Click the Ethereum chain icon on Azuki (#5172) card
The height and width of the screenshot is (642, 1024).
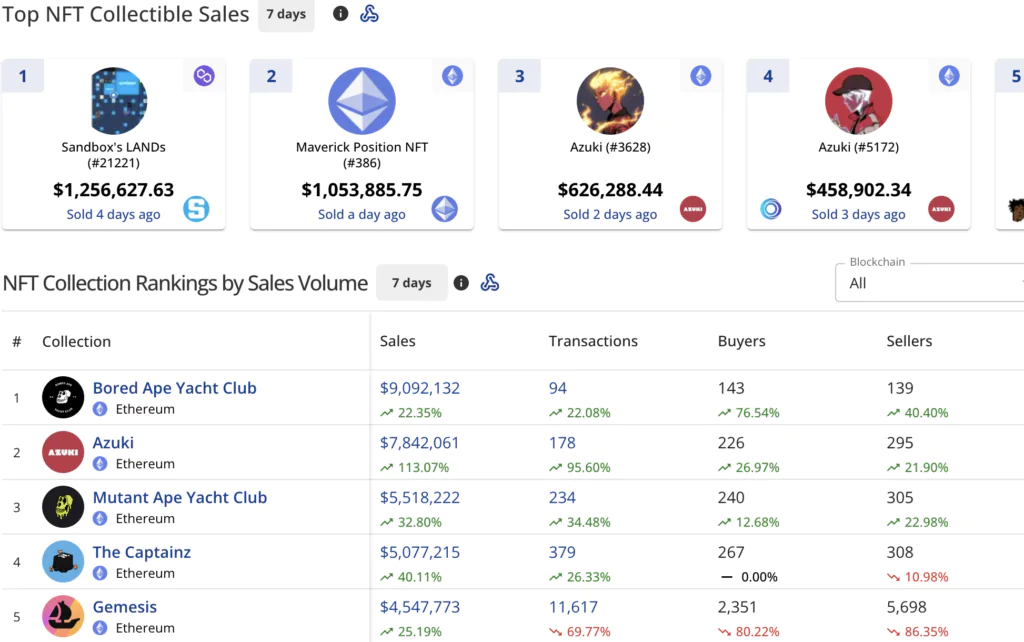click(949, 76)
